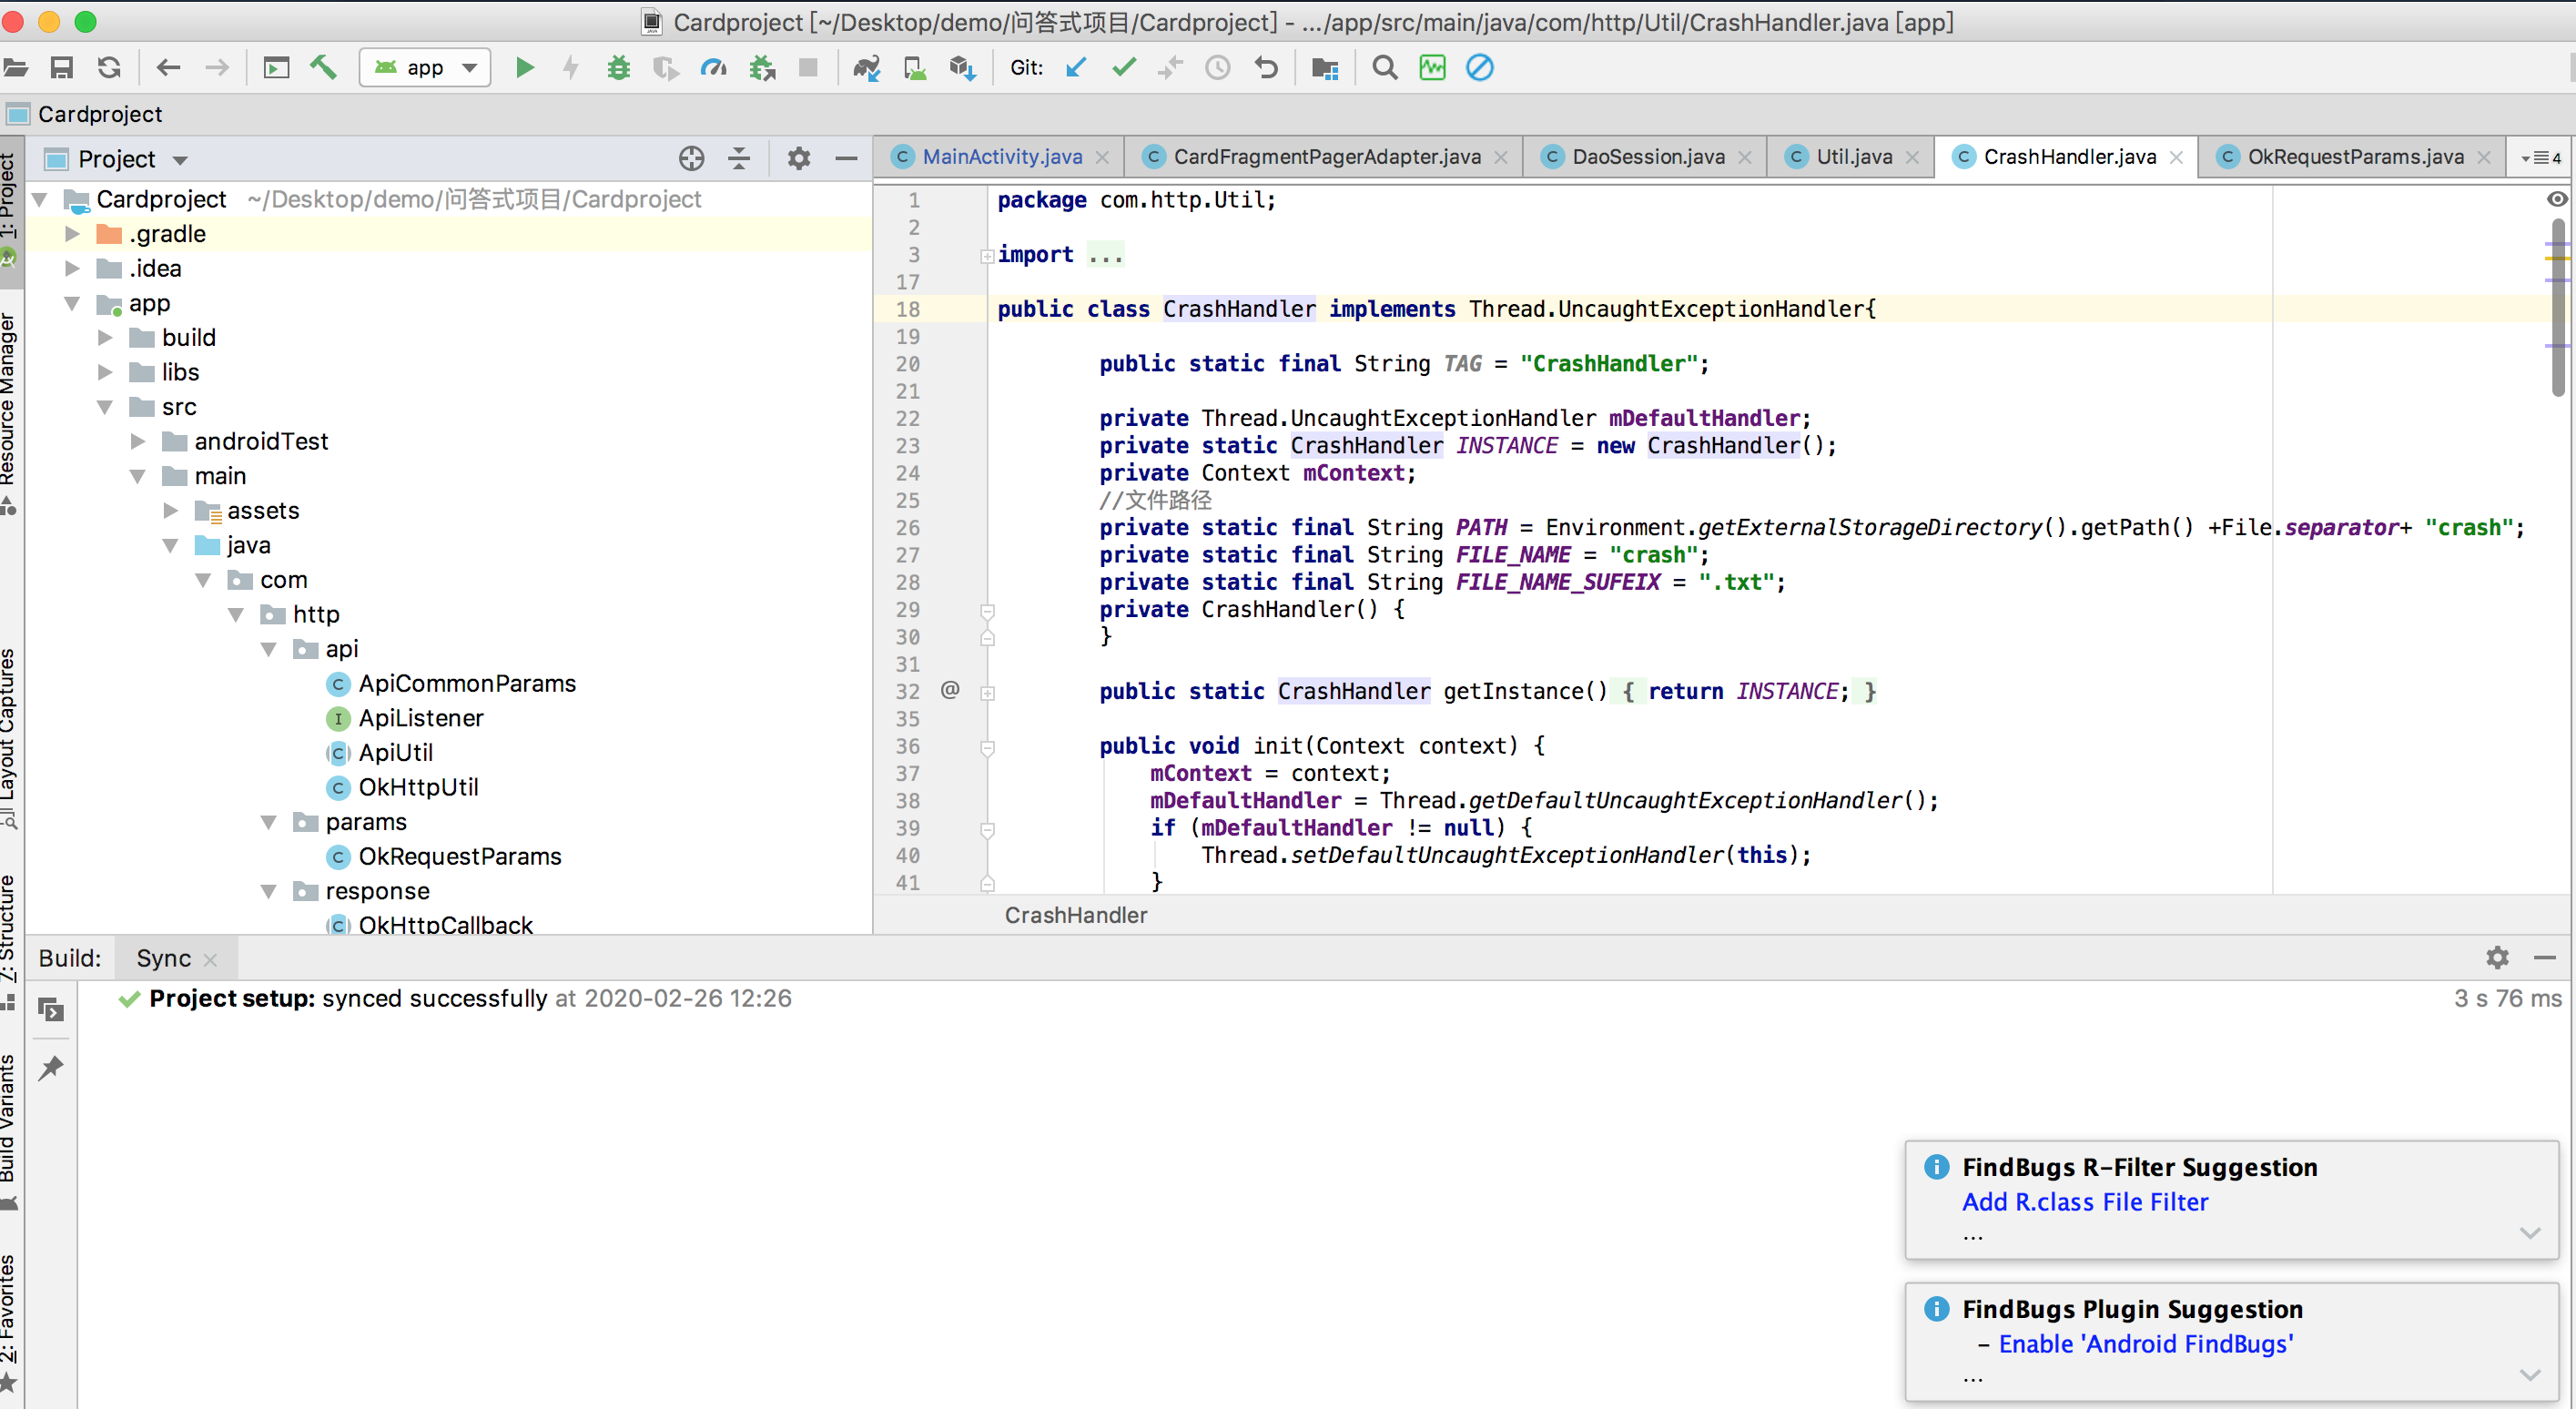2576x1409 pixels.
Task: Expand the assets folder
Action: point(171,511)
